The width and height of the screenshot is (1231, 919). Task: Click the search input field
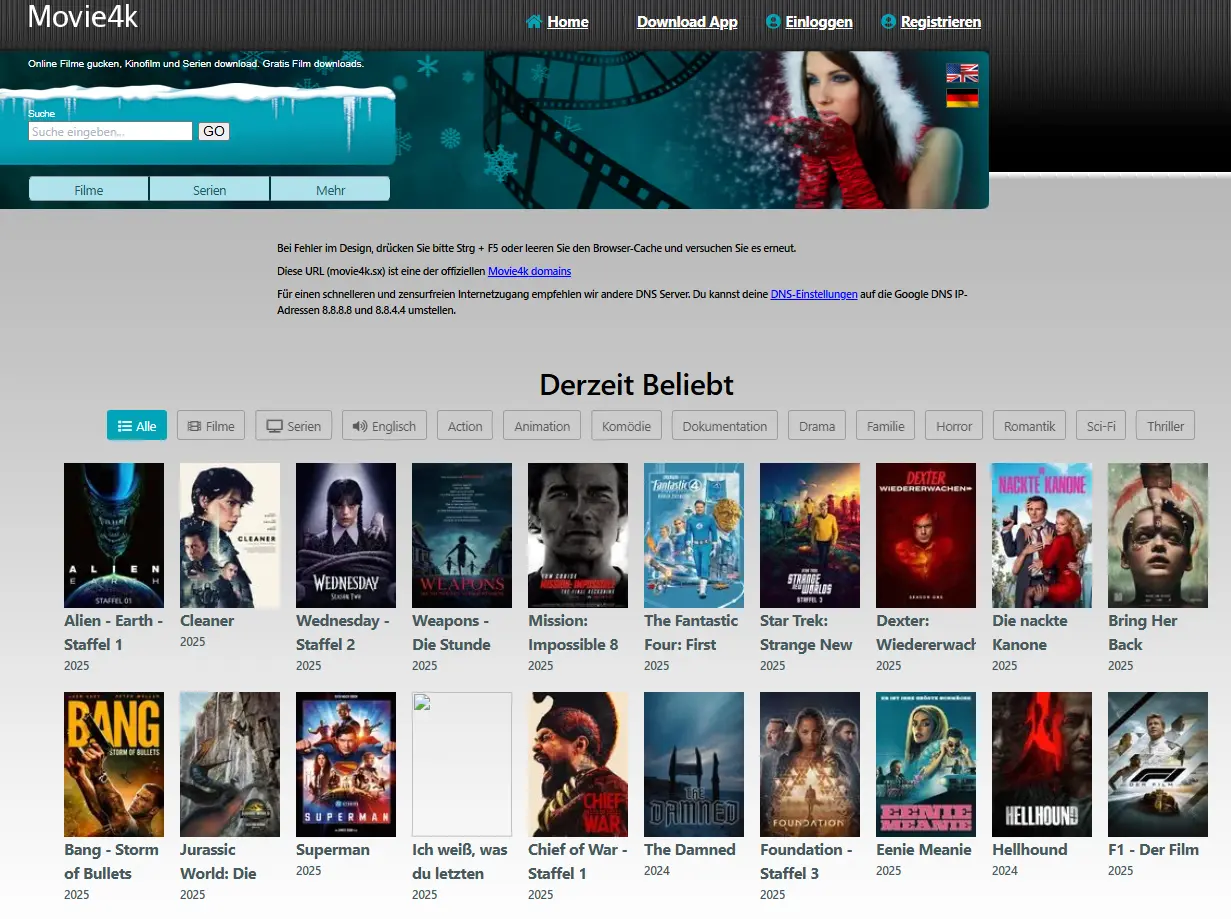point(110,131)
